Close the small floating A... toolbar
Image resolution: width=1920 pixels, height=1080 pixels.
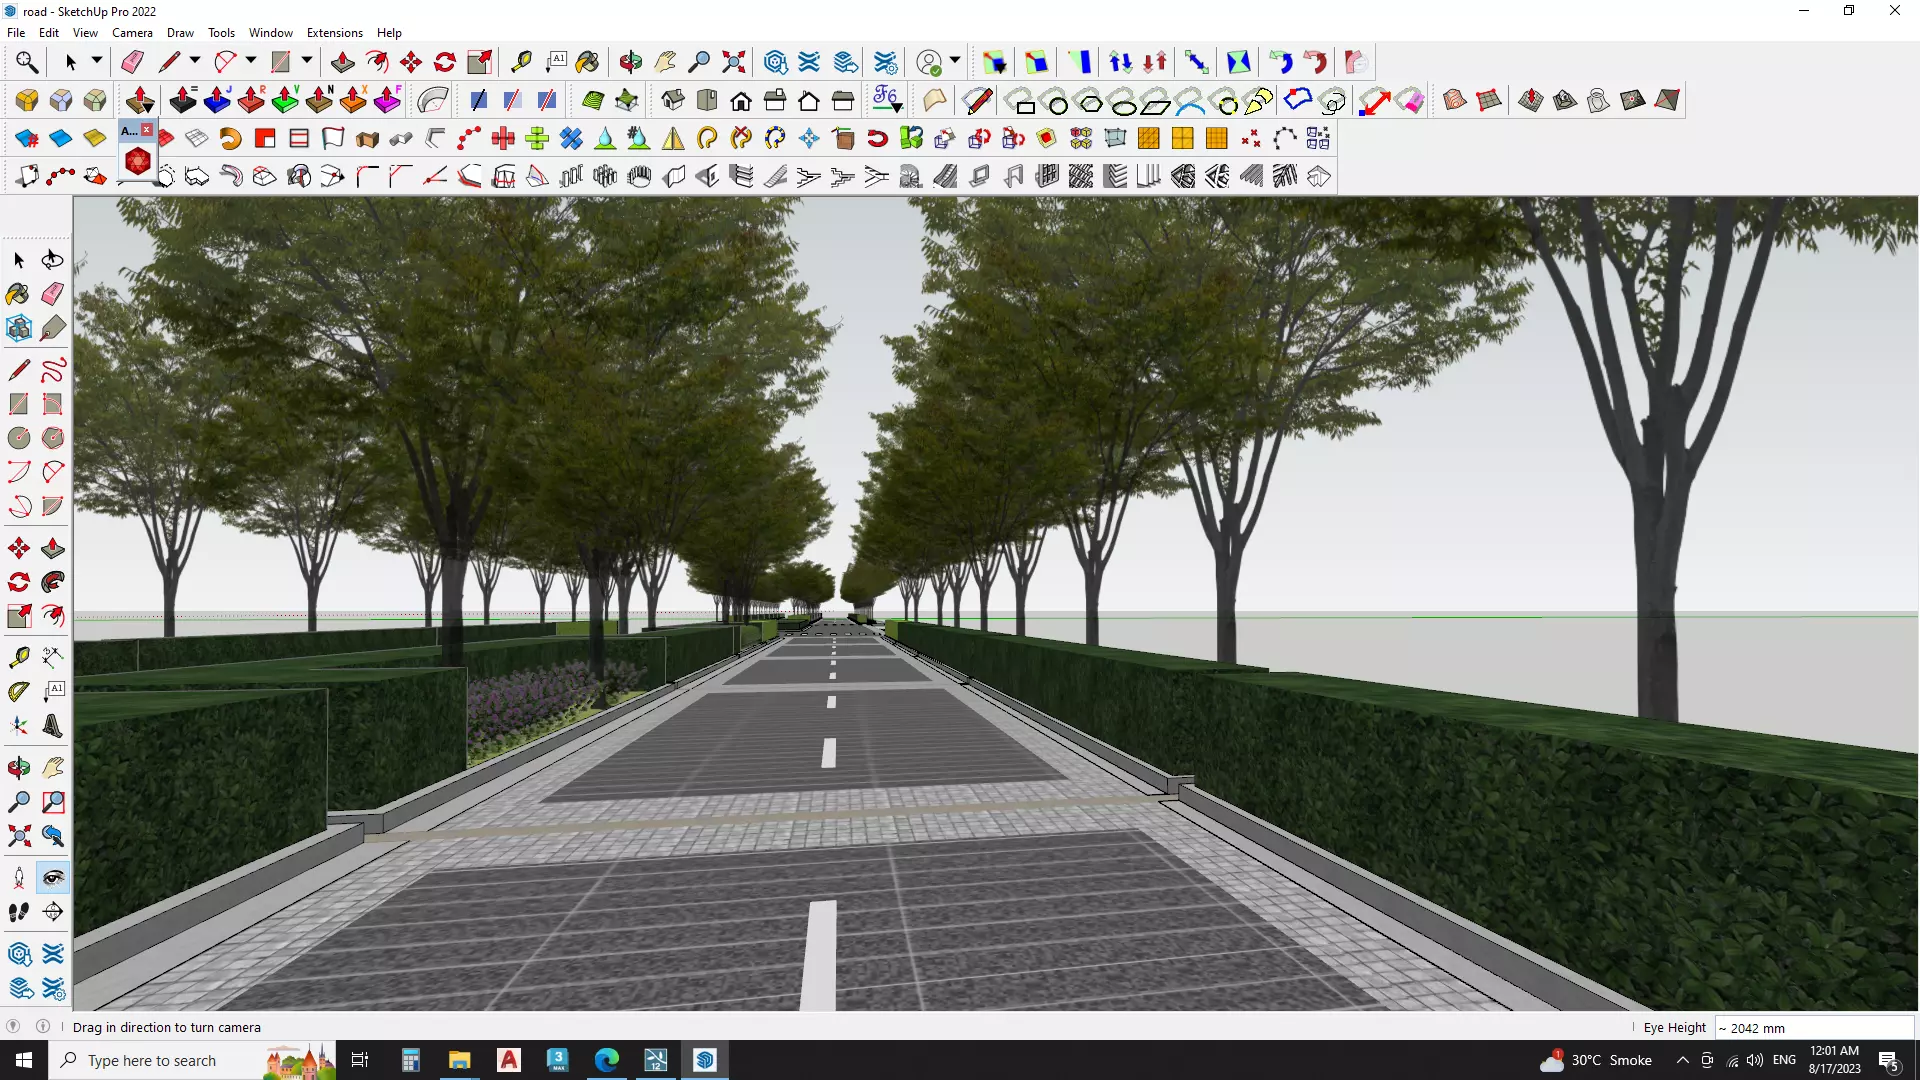click(147, 130)
